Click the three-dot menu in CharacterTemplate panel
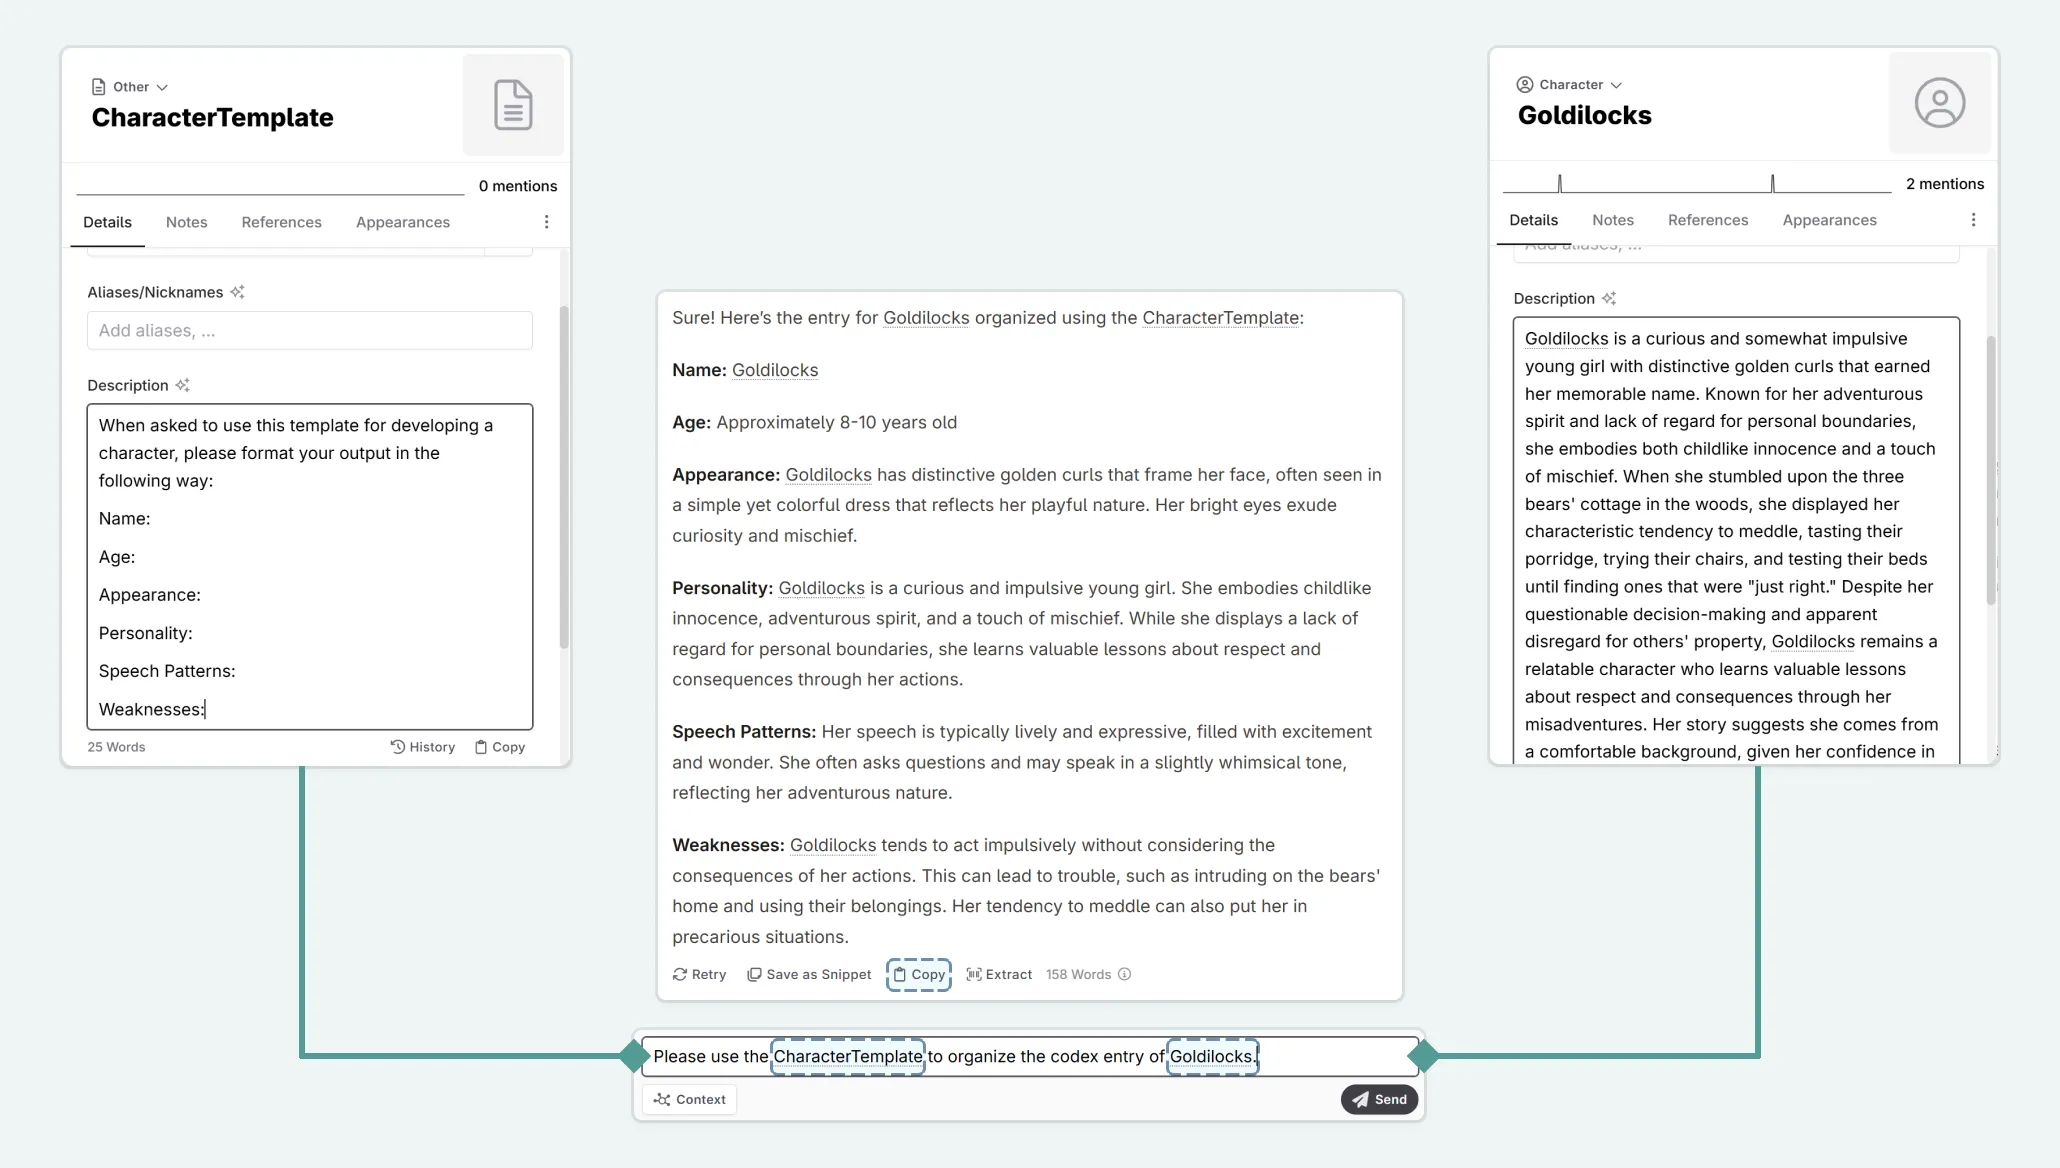The width and height of the screenshot is (2060, 1168). pos(545,222)
